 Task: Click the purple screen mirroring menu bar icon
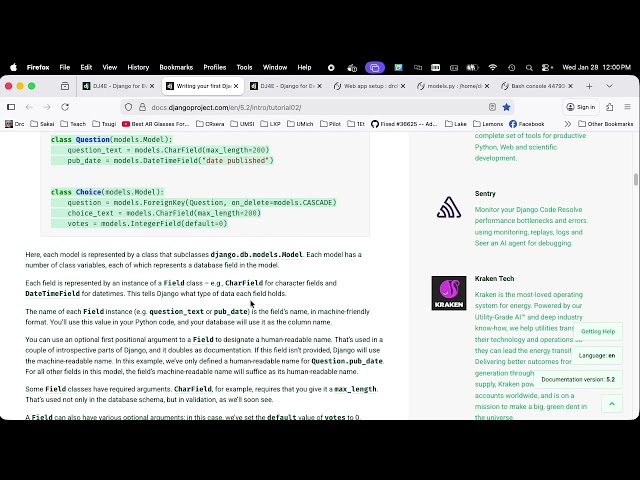click(375, 68)
